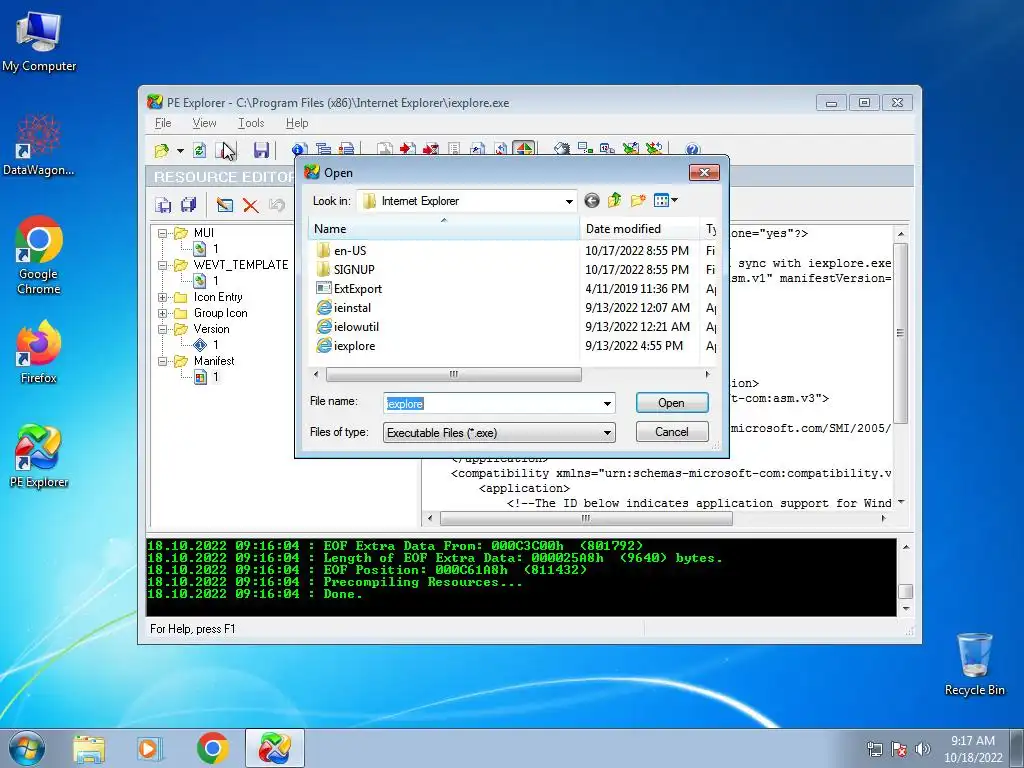The image size is (1024, 768).
Task: Click the blue Help question mark toolbar icon
Action: pyautogui.click(x=692, y=150)
